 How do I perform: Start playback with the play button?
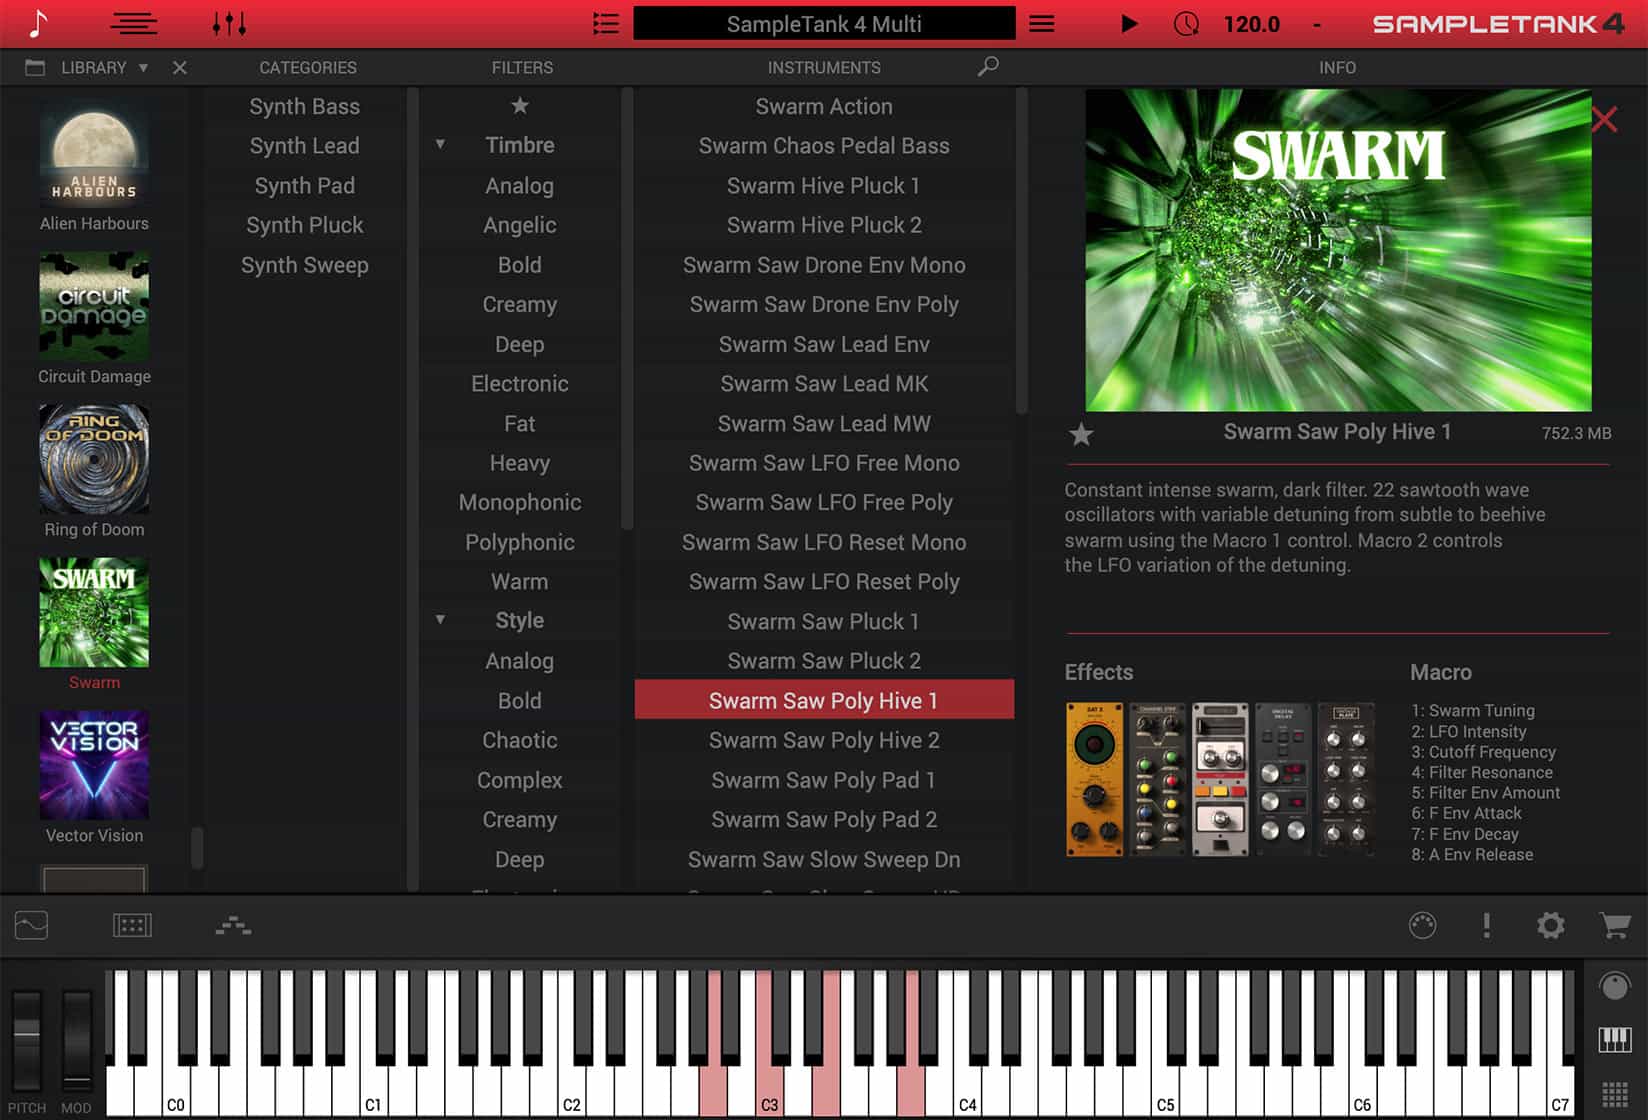pos(1129,23)
